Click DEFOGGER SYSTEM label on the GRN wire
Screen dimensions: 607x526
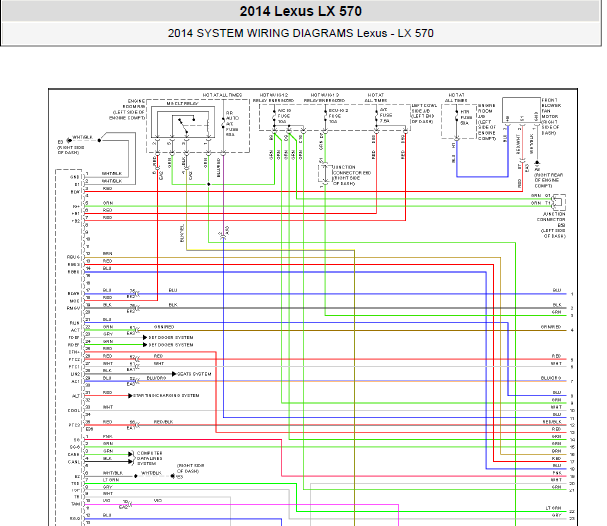point(171,345)
